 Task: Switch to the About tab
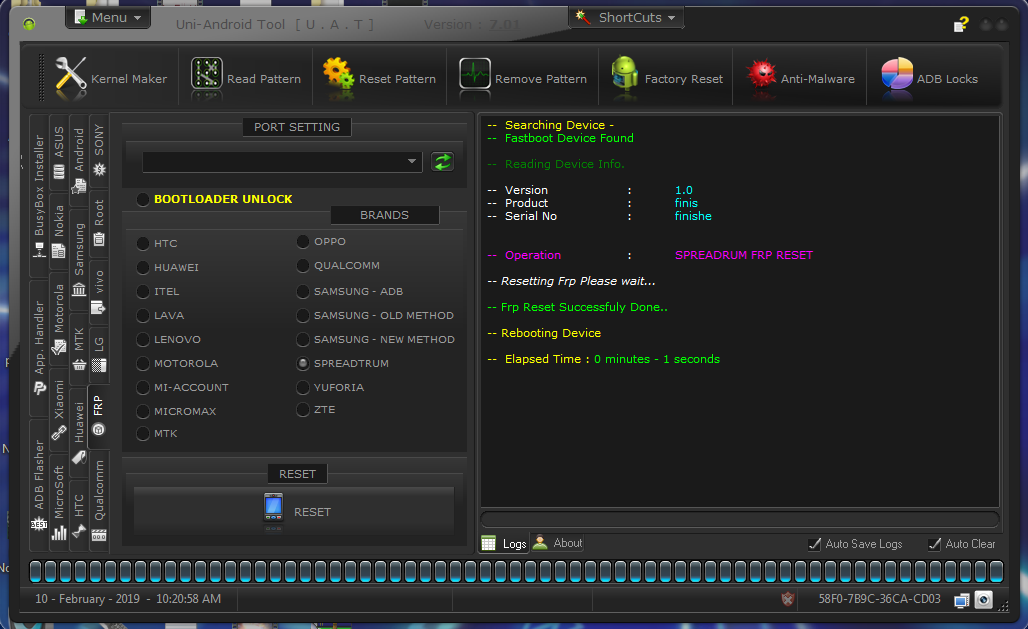(557, 543)
